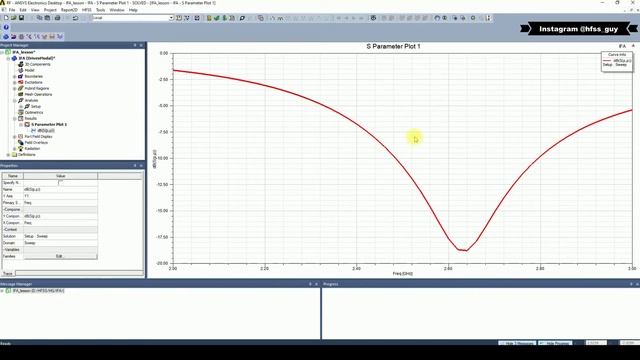Select the Setup item under Analysis
The width and height of the screenshot is (640, 360).
click(36, 107)
